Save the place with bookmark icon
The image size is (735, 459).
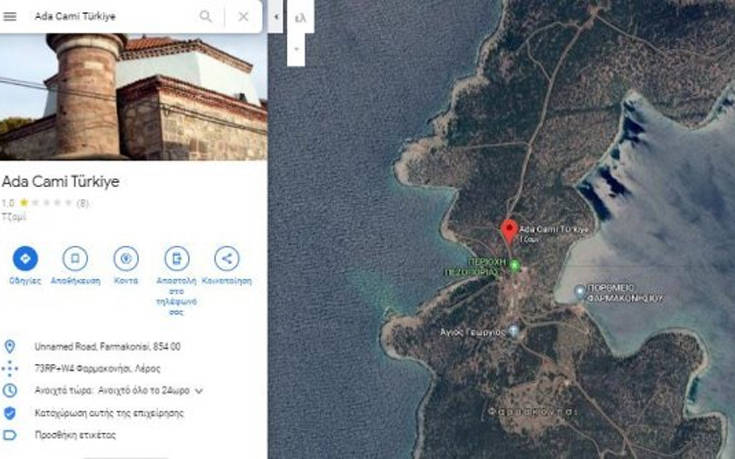pos(75,258)
